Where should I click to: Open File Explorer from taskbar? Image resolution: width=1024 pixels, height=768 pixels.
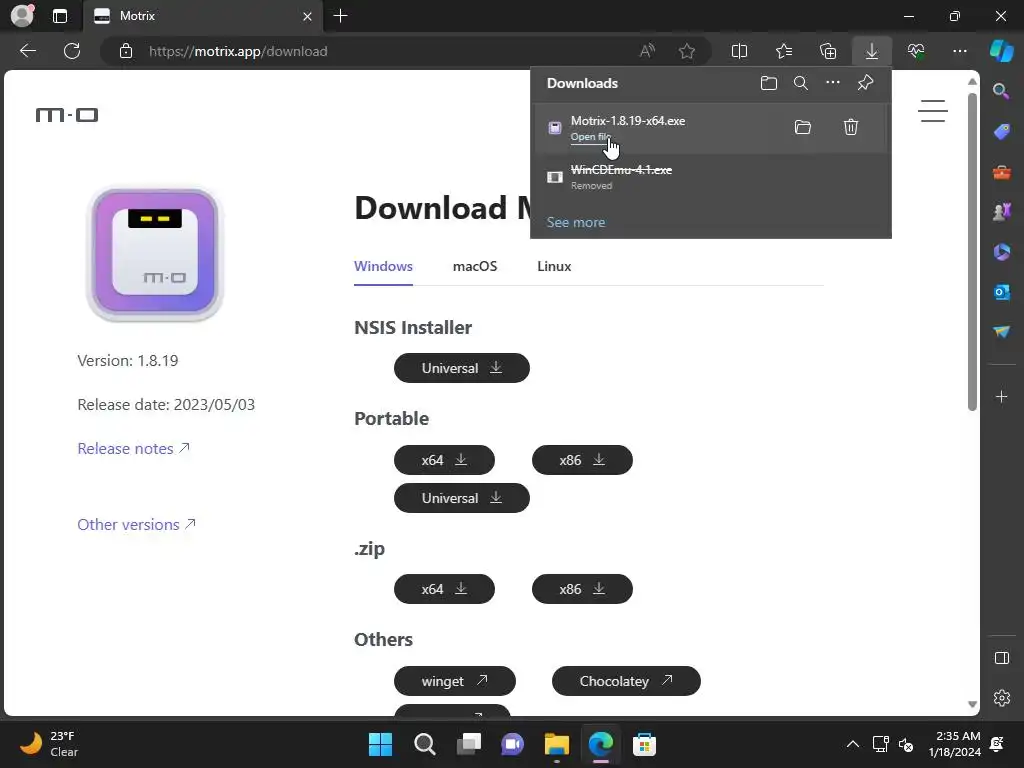[556, 744]
